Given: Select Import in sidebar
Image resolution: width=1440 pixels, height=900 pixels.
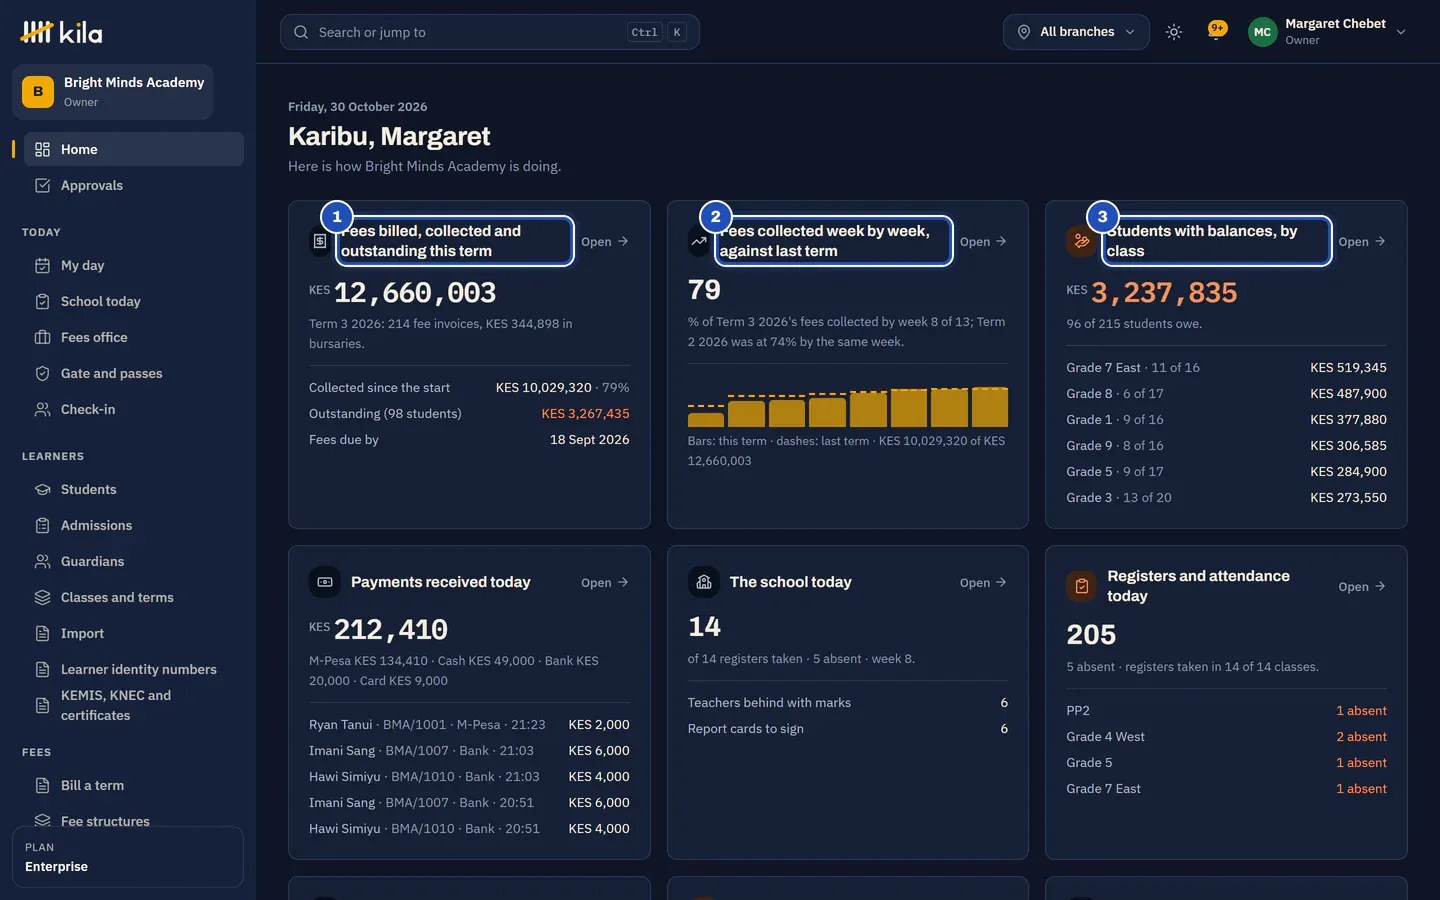Looking at the screenshot, I should pyautogui.click(x=134, y=633).
